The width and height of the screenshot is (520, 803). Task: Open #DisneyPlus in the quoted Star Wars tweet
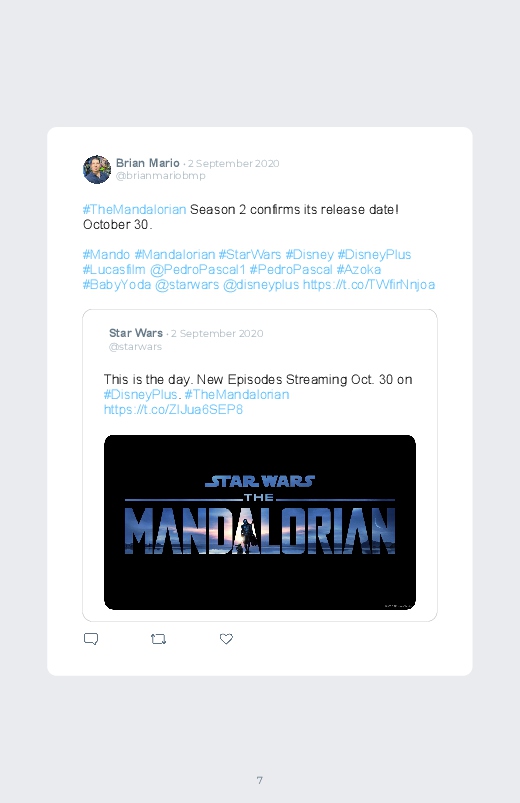coord(140,394)
